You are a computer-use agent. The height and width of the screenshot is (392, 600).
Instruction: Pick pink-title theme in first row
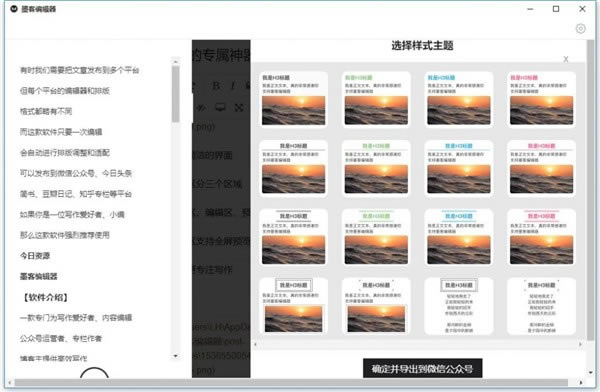(x=541, y=100)
